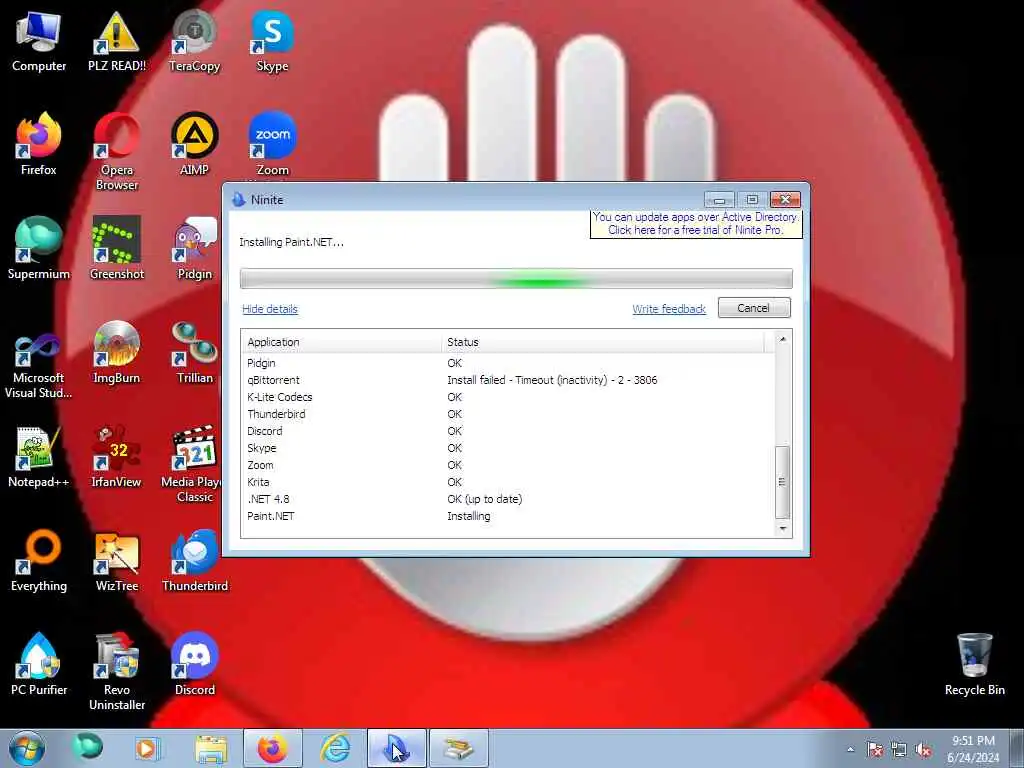Select the WizTree desktop icon
This screenshot has height=768, width=1024.
pos(116,560)
